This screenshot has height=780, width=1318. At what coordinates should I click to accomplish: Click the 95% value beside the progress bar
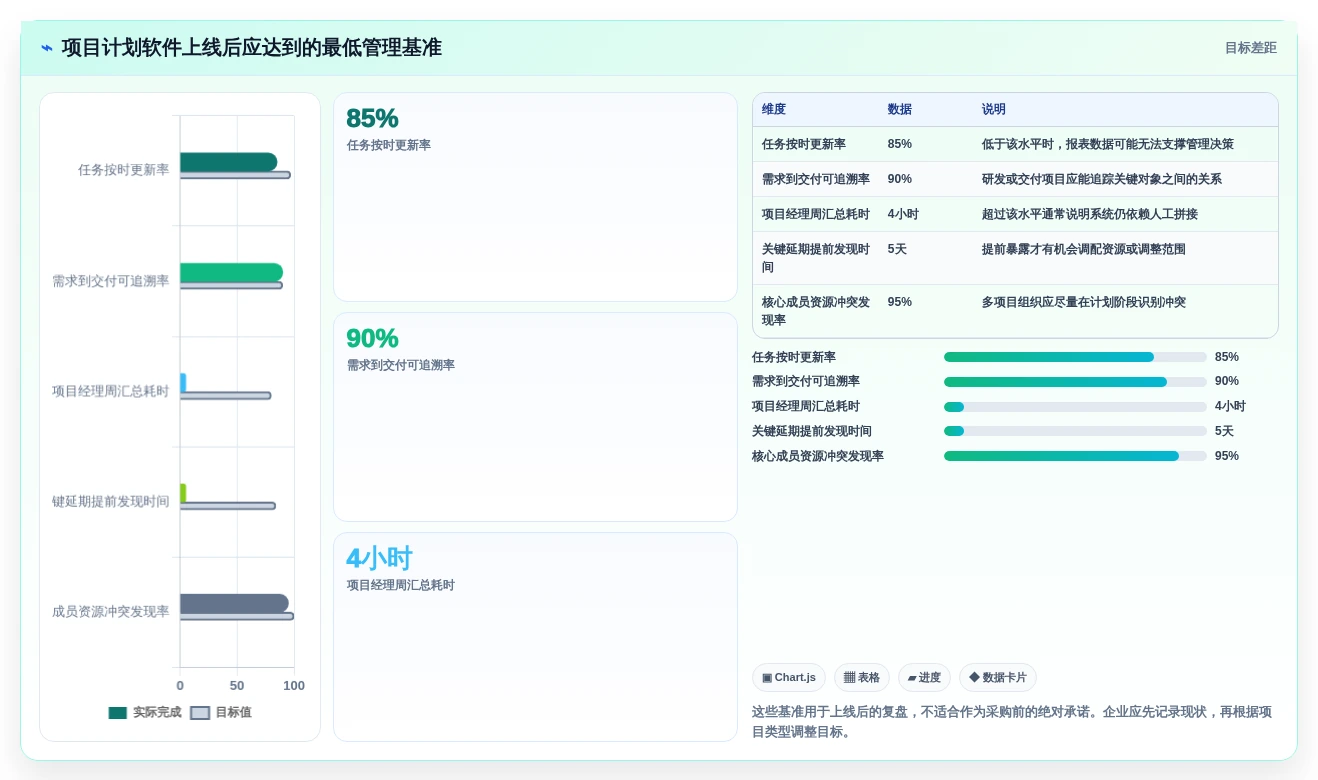[x=1227, y=456]
